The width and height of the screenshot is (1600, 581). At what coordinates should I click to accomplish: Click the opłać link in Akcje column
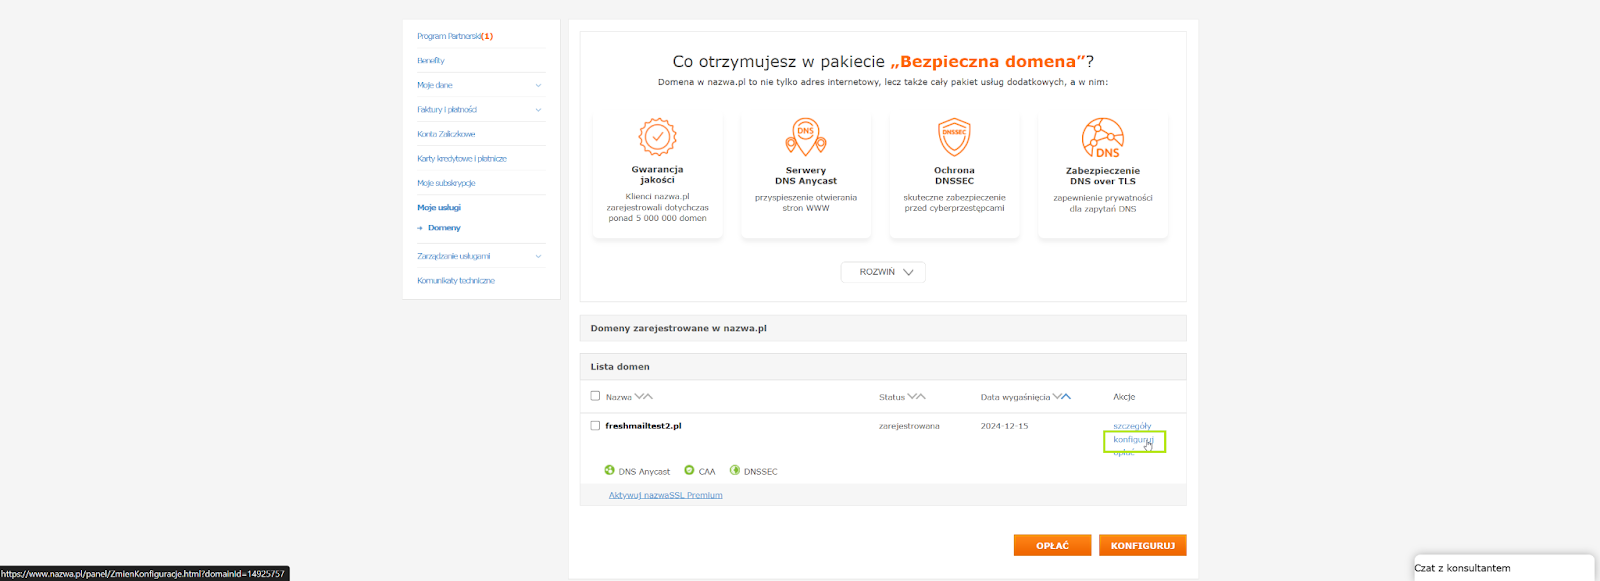pyautogui.click(x=1124, y=453)
